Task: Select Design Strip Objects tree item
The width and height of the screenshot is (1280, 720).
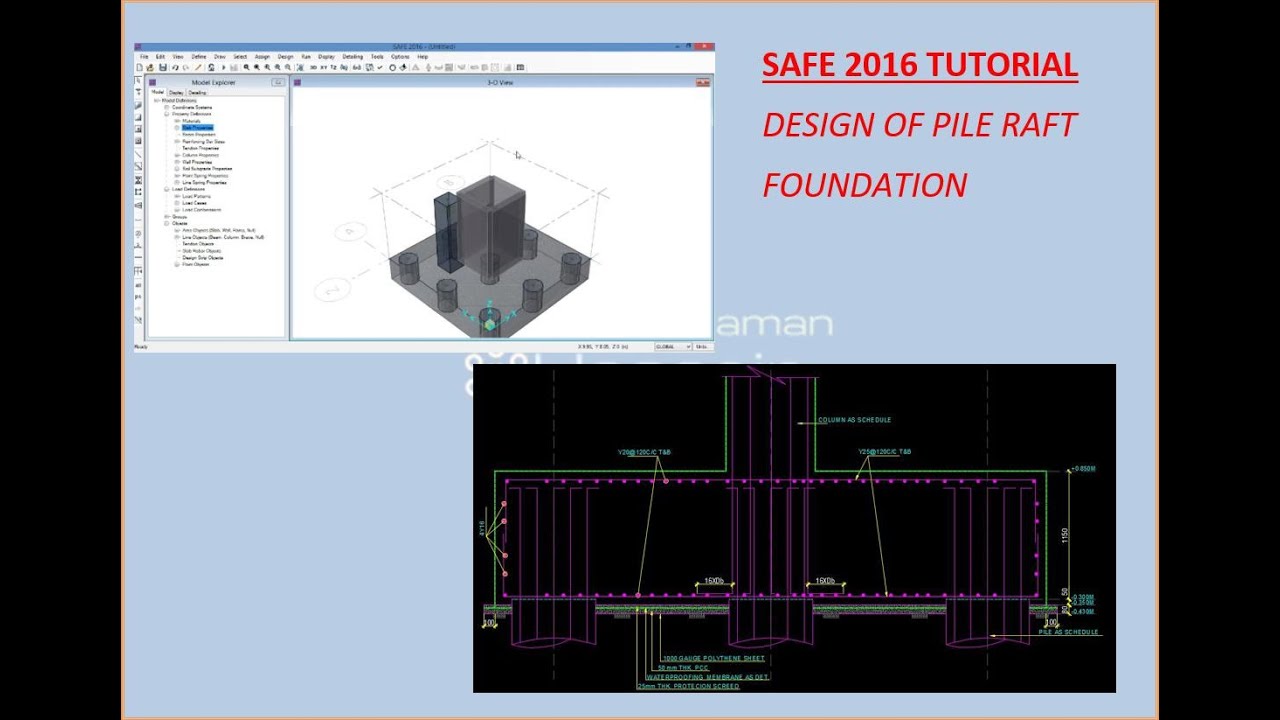Action: tap(202, 257)
